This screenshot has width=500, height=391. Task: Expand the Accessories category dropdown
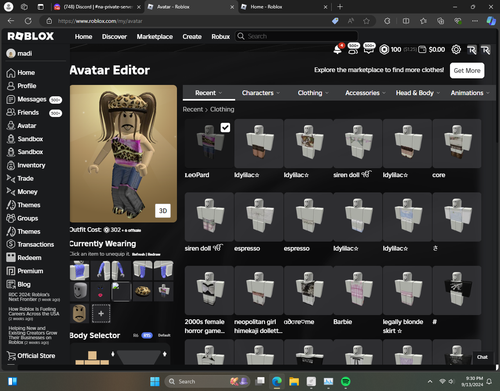click(365, 93)
